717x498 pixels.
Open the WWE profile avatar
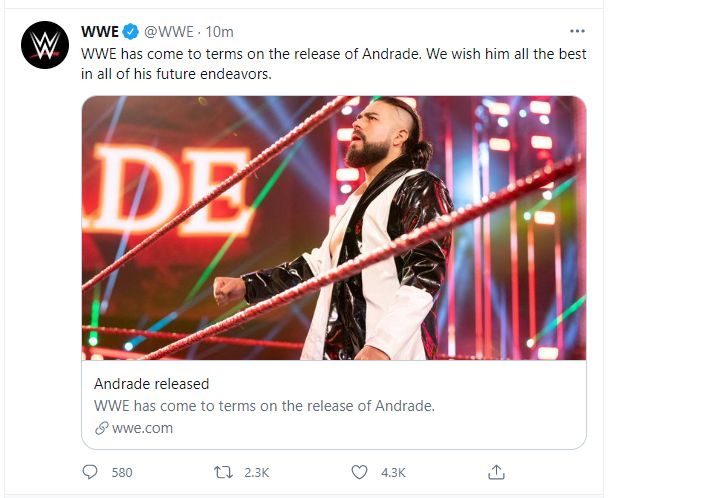[x=44, y=45]
